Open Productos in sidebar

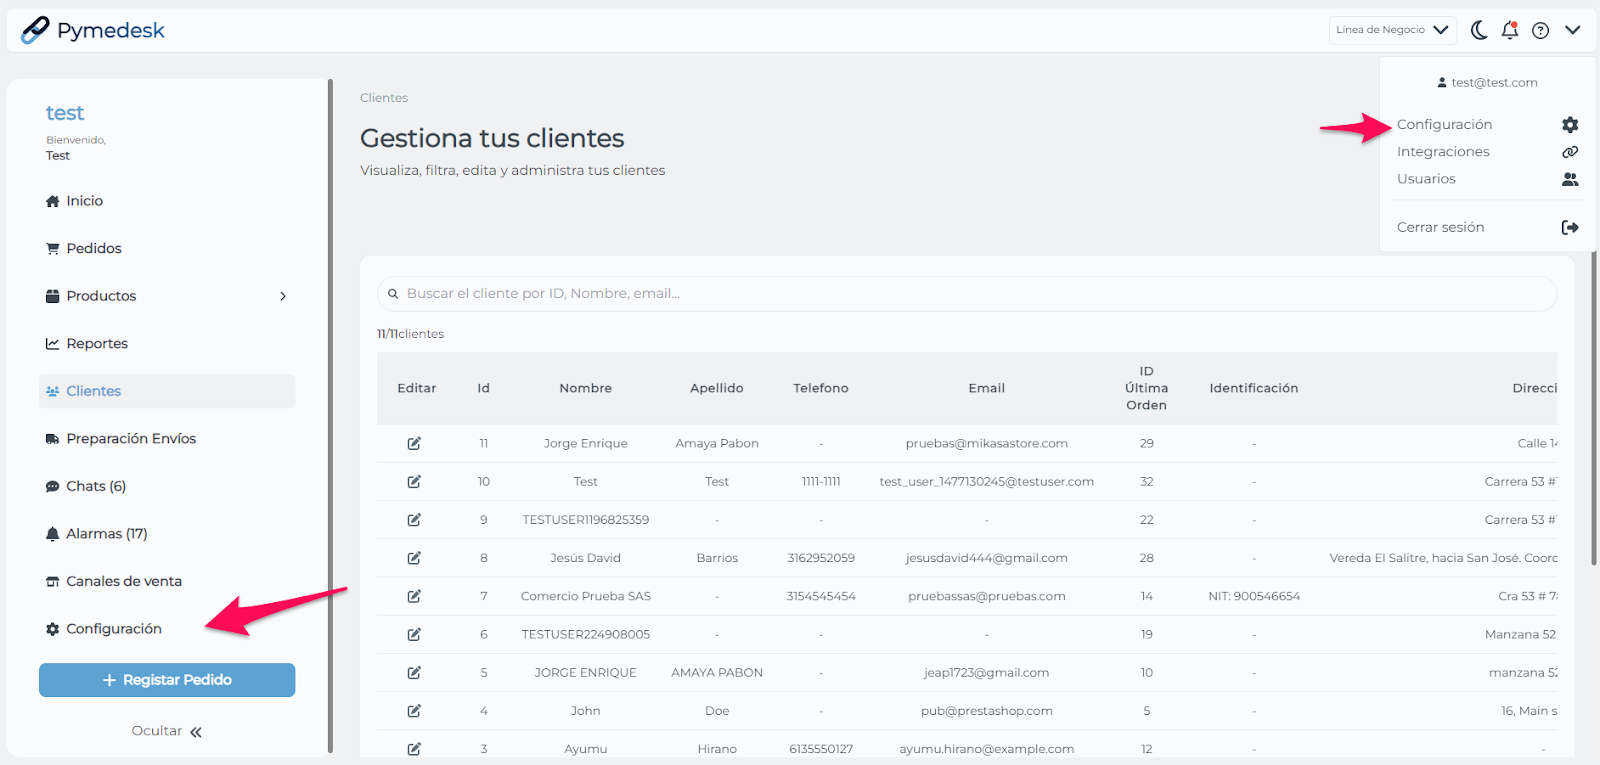point(101,296)
